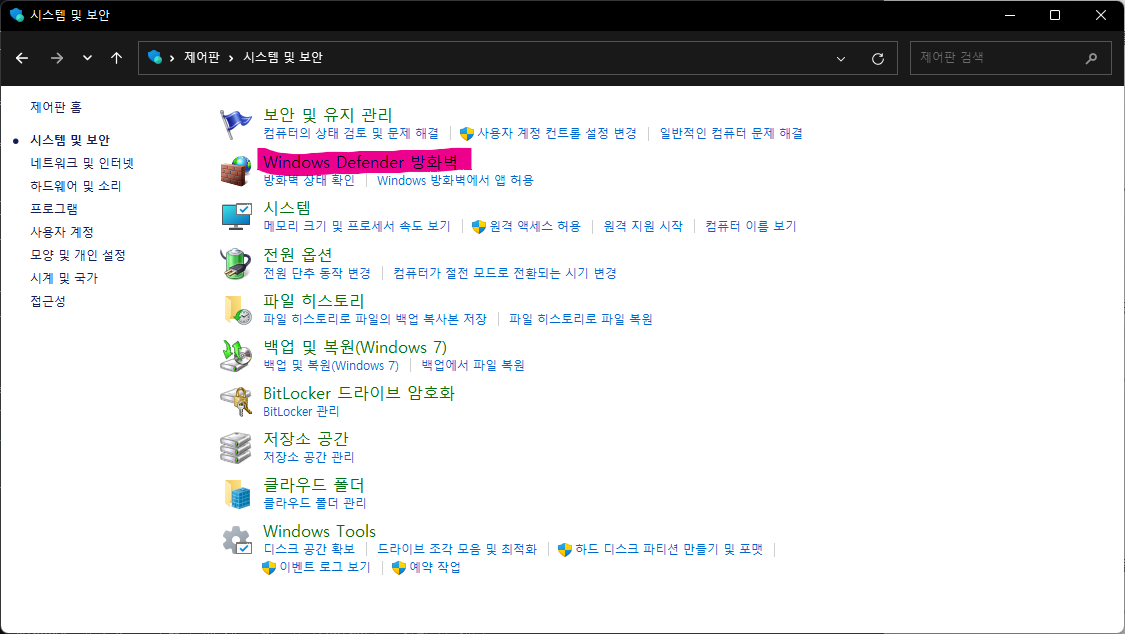Go up one level with the up arrow
1125x634 pixels.
click(116, 58)
